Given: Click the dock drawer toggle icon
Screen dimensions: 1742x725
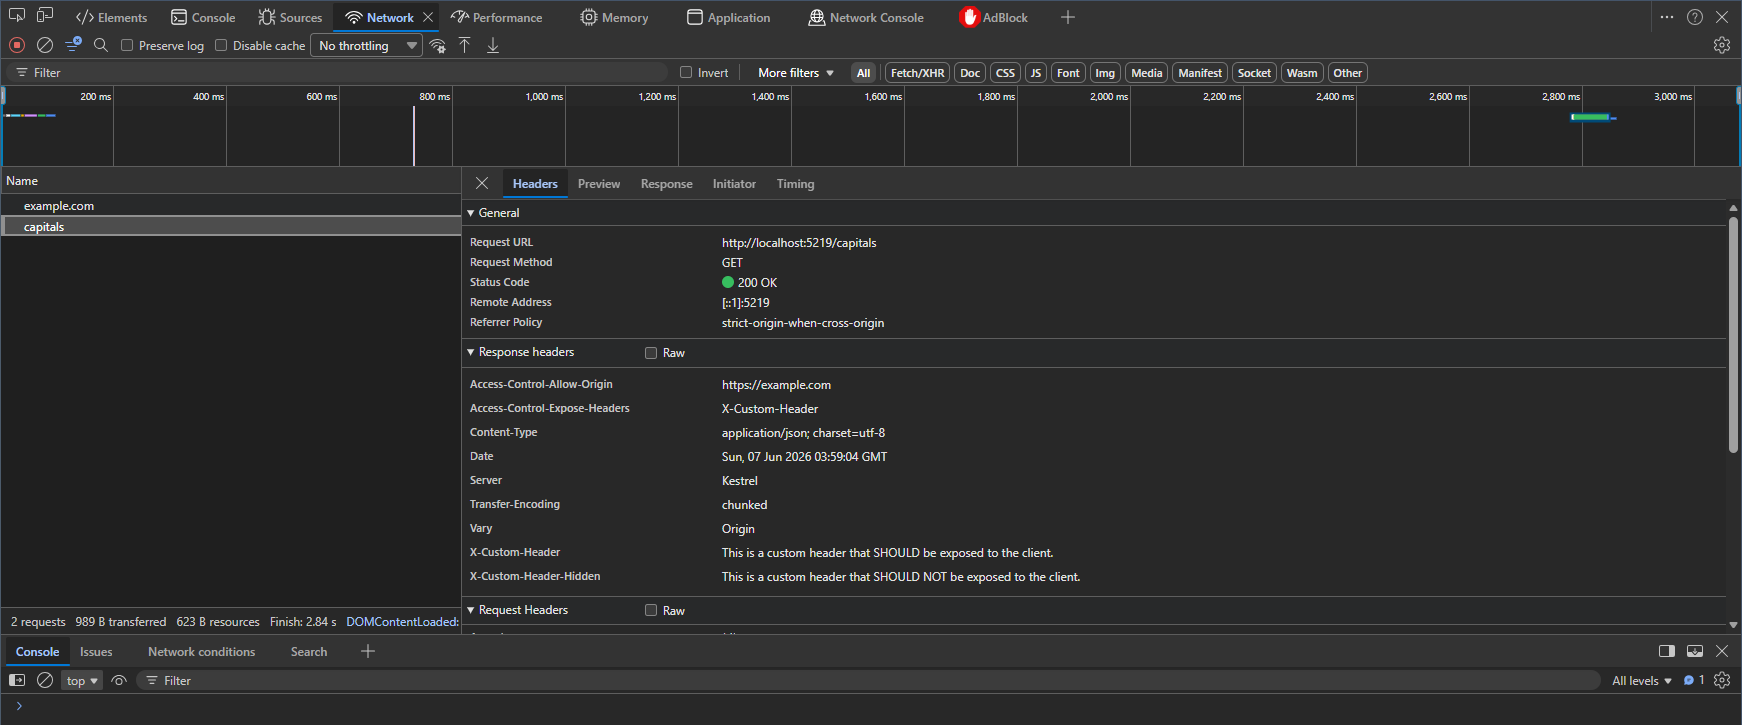Looking at the screenshot, I should (1667, 651).
